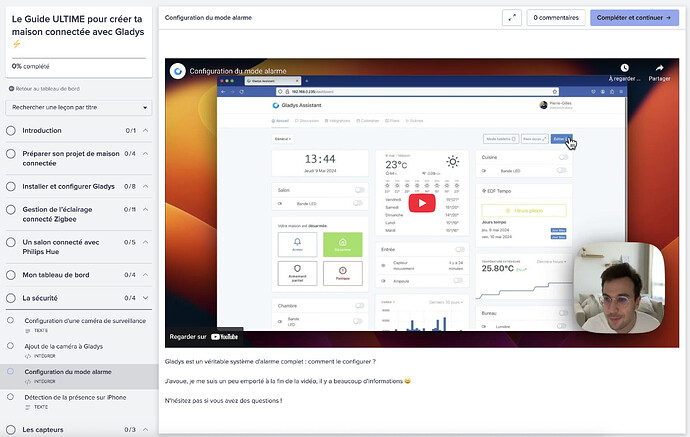Viewport: 690px width, 437px height.
Task: Click circle beside Détection de la présence lesson
Action: 11,397
